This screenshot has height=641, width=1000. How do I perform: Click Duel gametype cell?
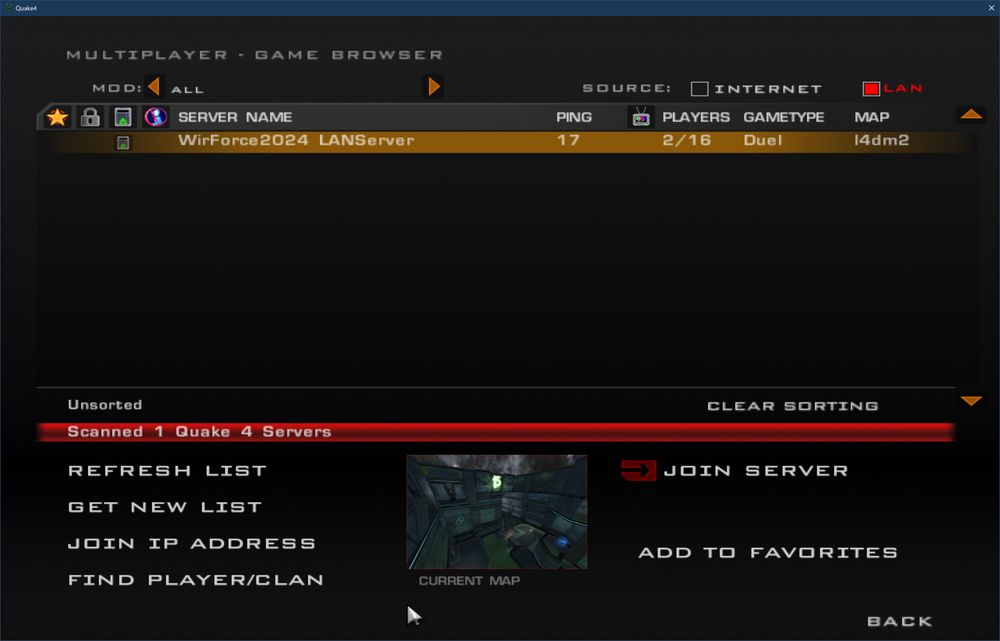click(763, 140)
